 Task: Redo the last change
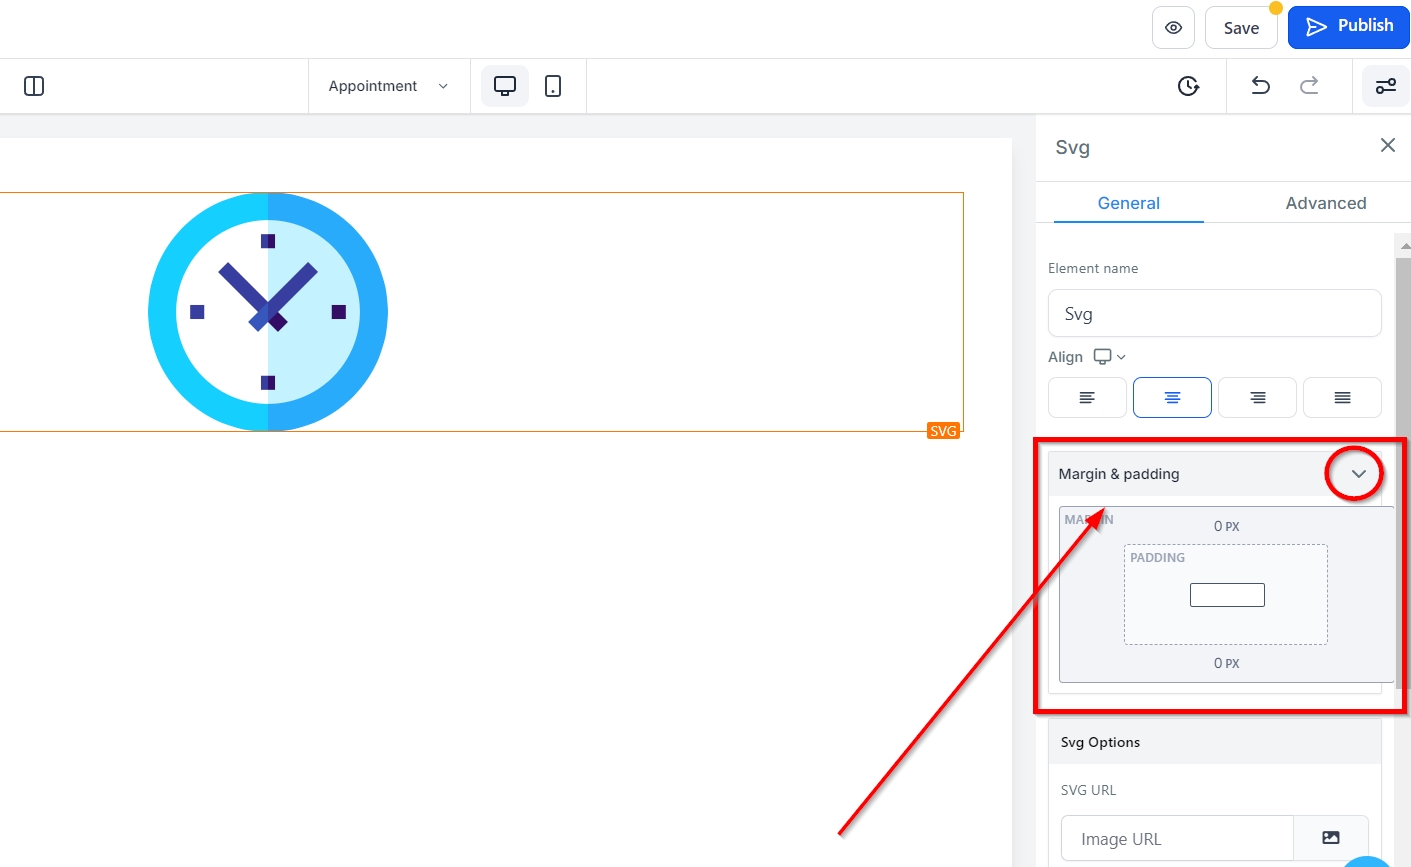point(1309,86)
